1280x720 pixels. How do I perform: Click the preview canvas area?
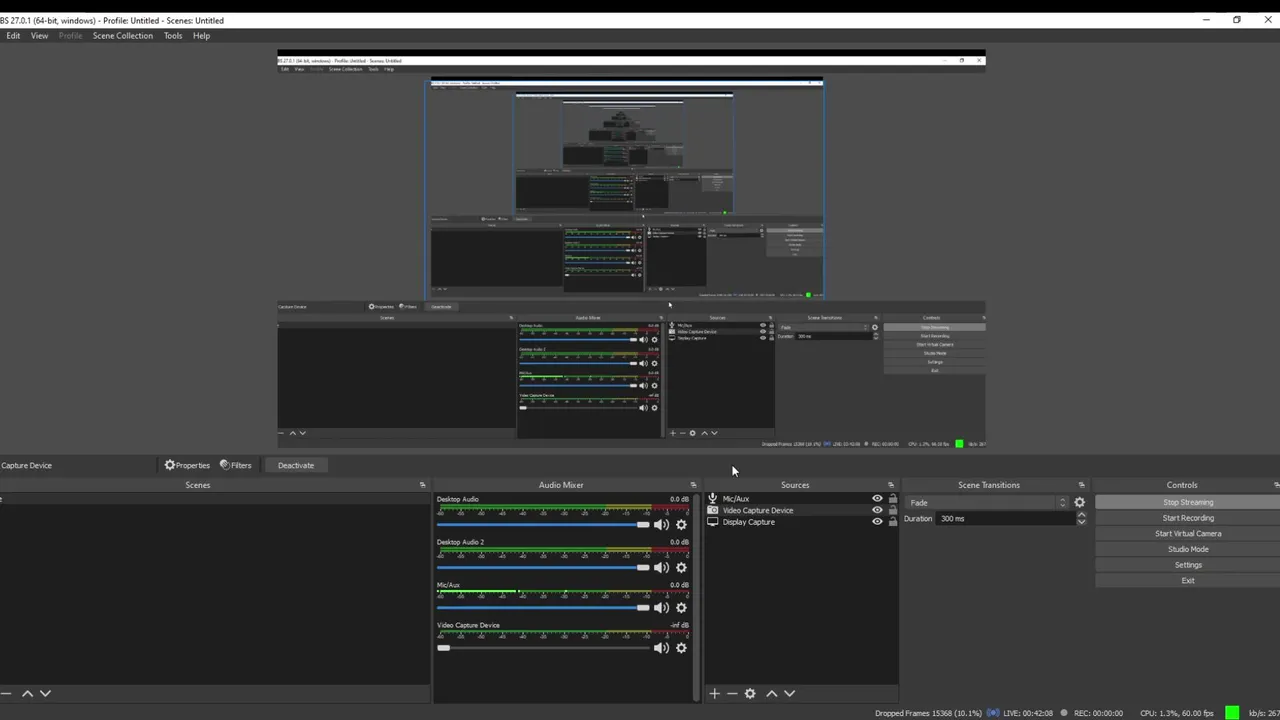(x=631, y=250)
